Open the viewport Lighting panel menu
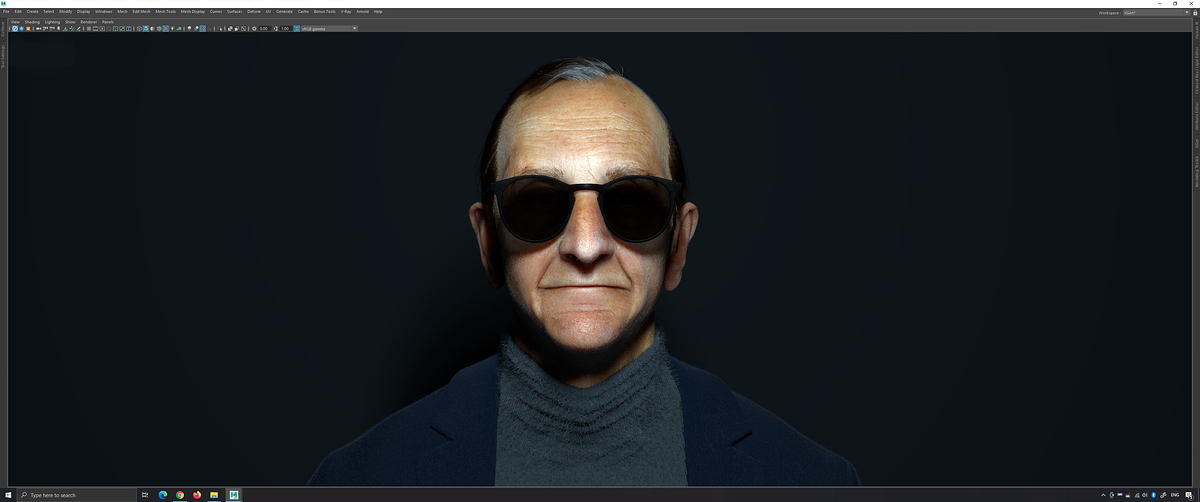Screen dimensions: 1200x502 52,21
